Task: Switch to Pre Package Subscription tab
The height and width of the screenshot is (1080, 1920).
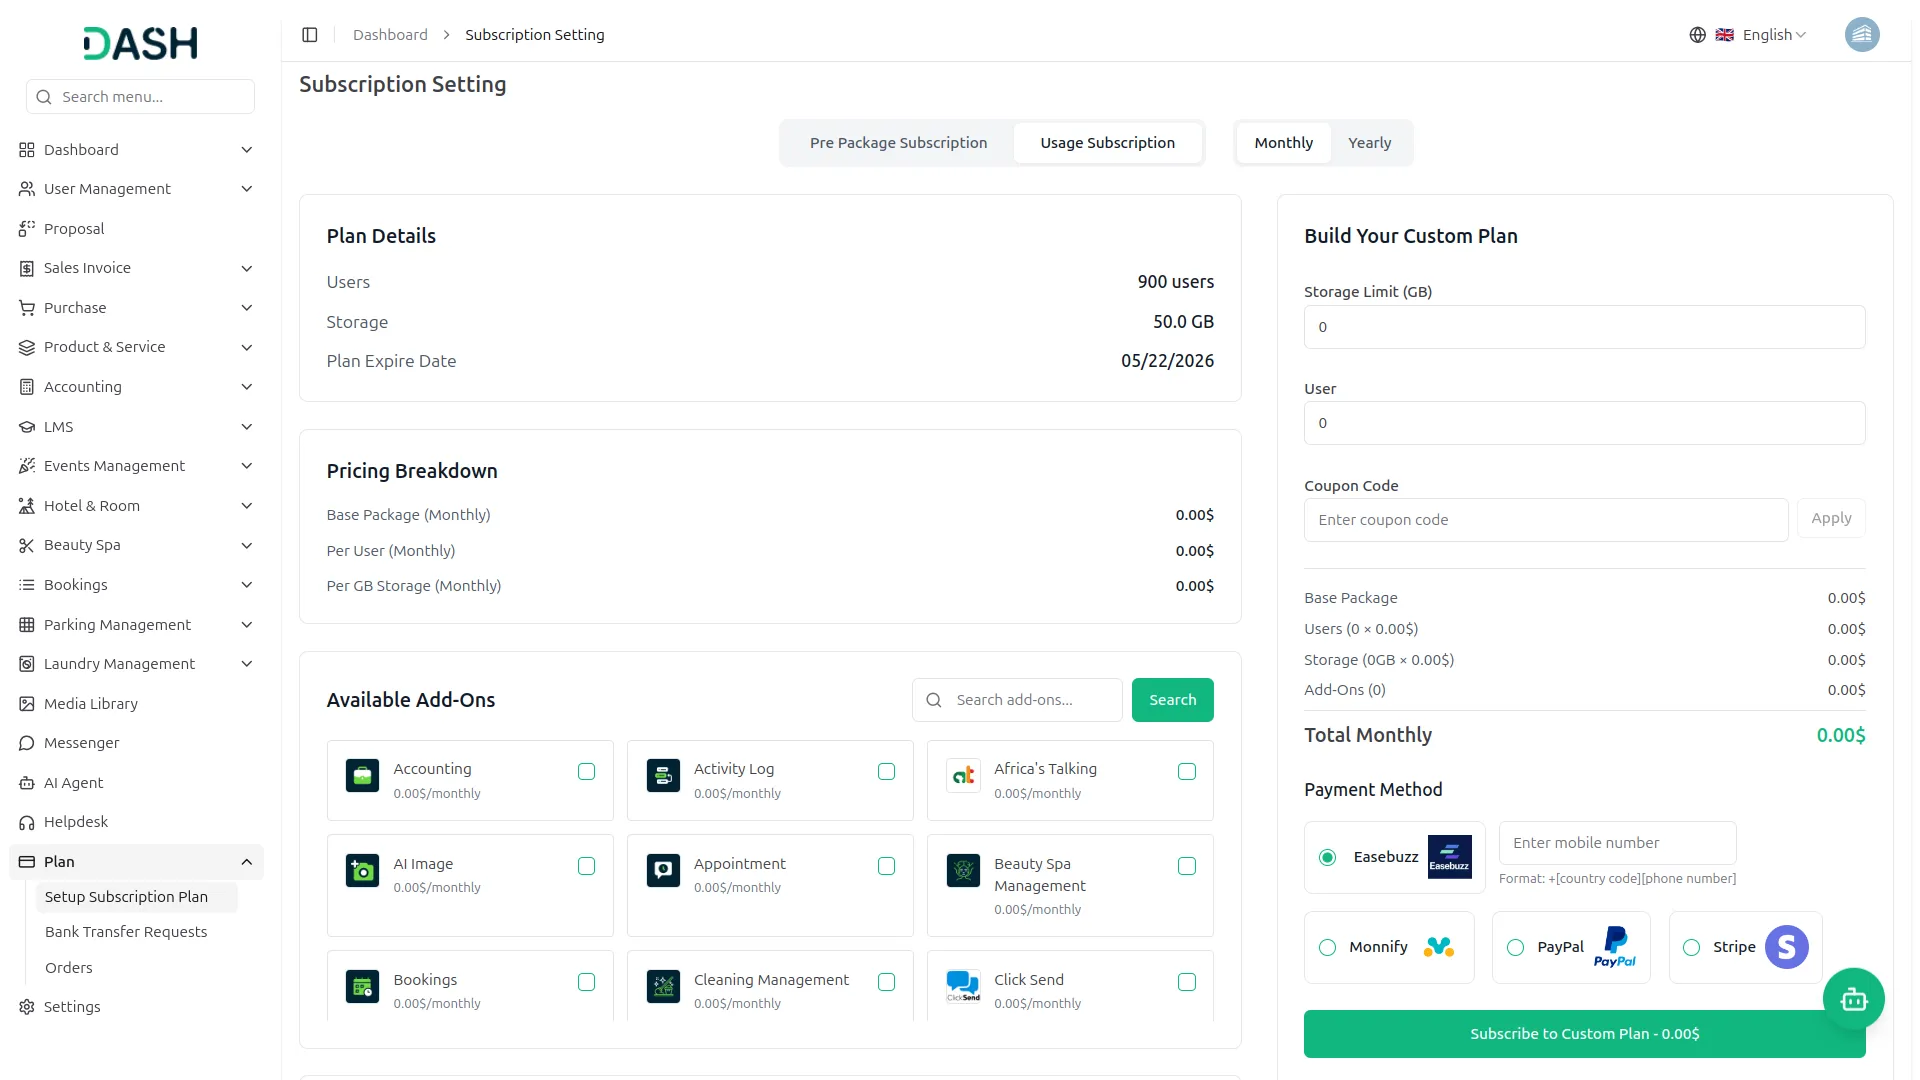Action: point(898,143)
